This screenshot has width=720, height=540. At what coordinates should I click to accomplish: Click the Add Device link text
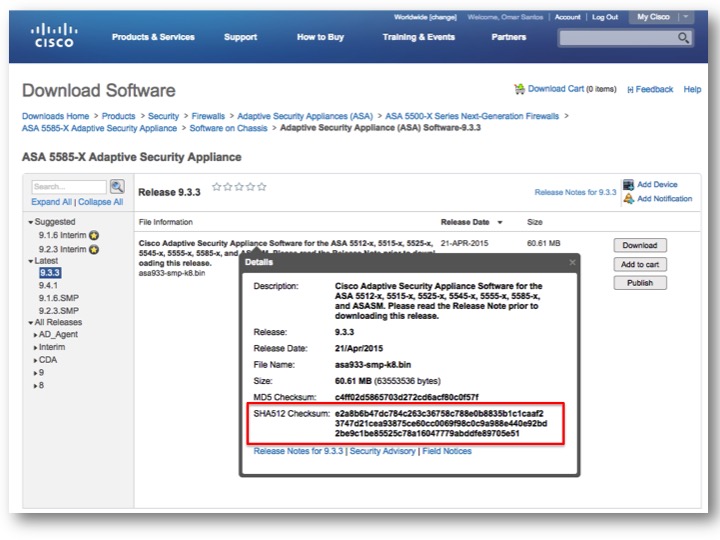(x=657, y=185)
